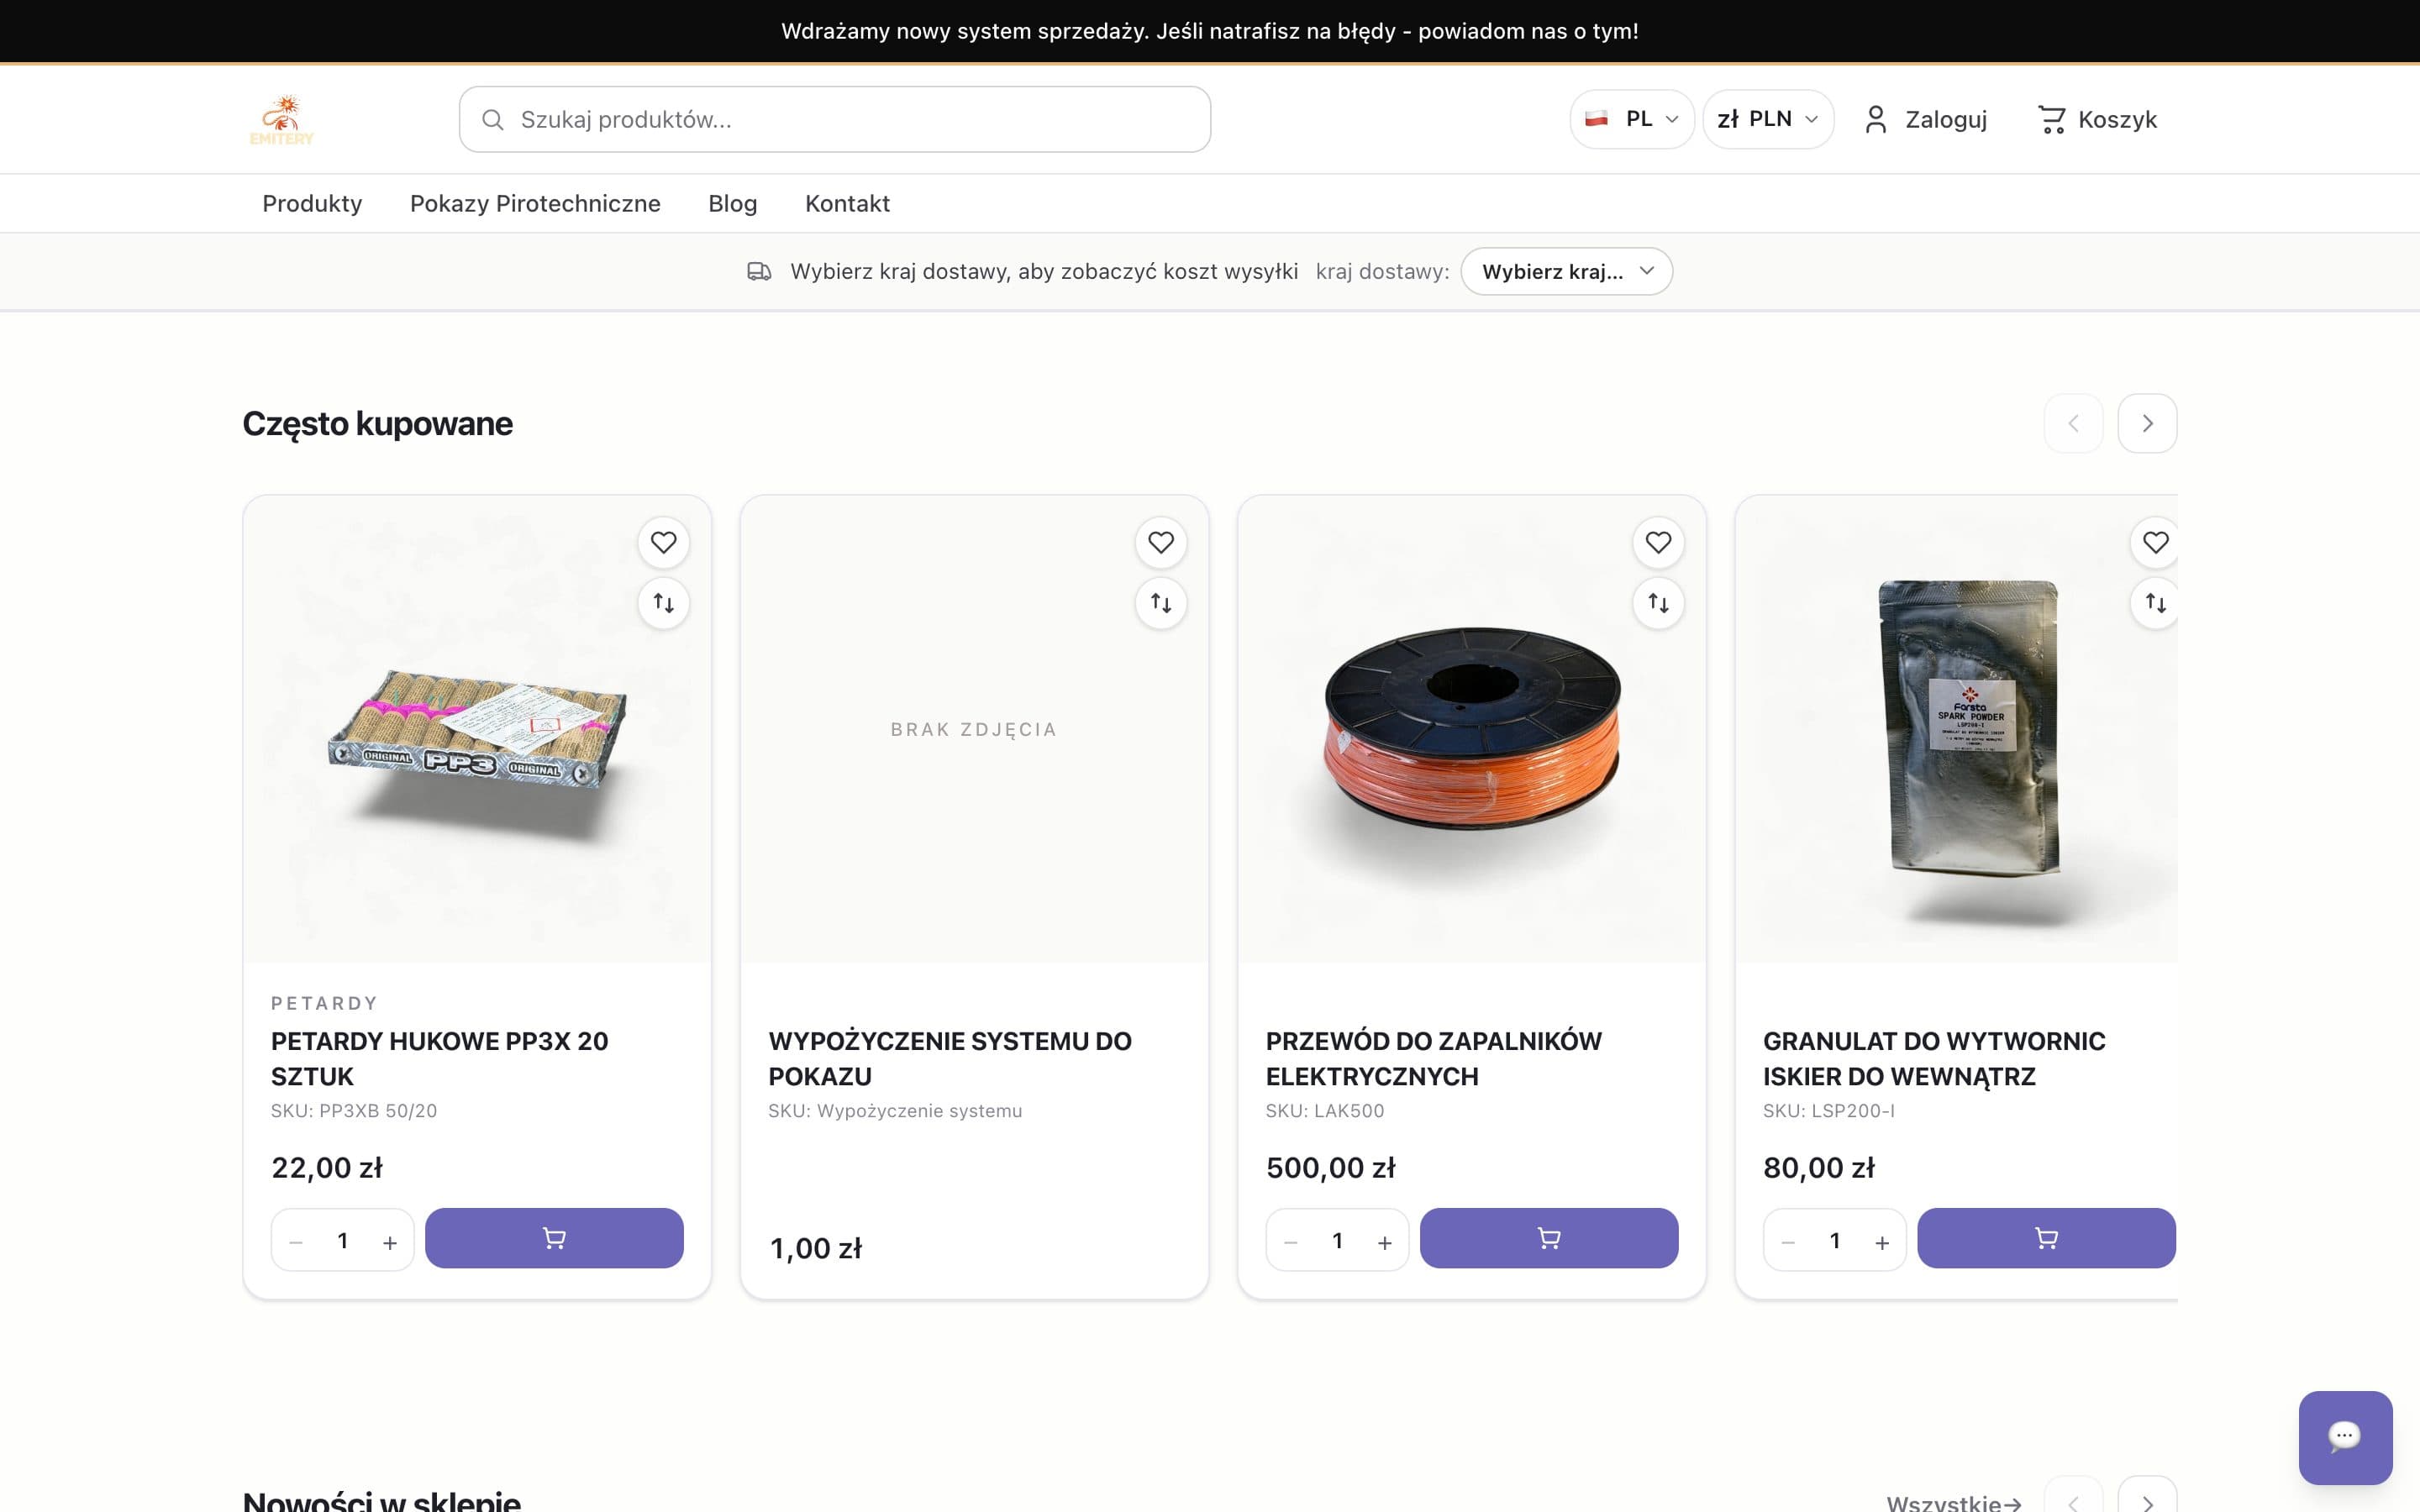
Task: Open the Koszyk shopping cart
Action: [x=2097, y=120]
